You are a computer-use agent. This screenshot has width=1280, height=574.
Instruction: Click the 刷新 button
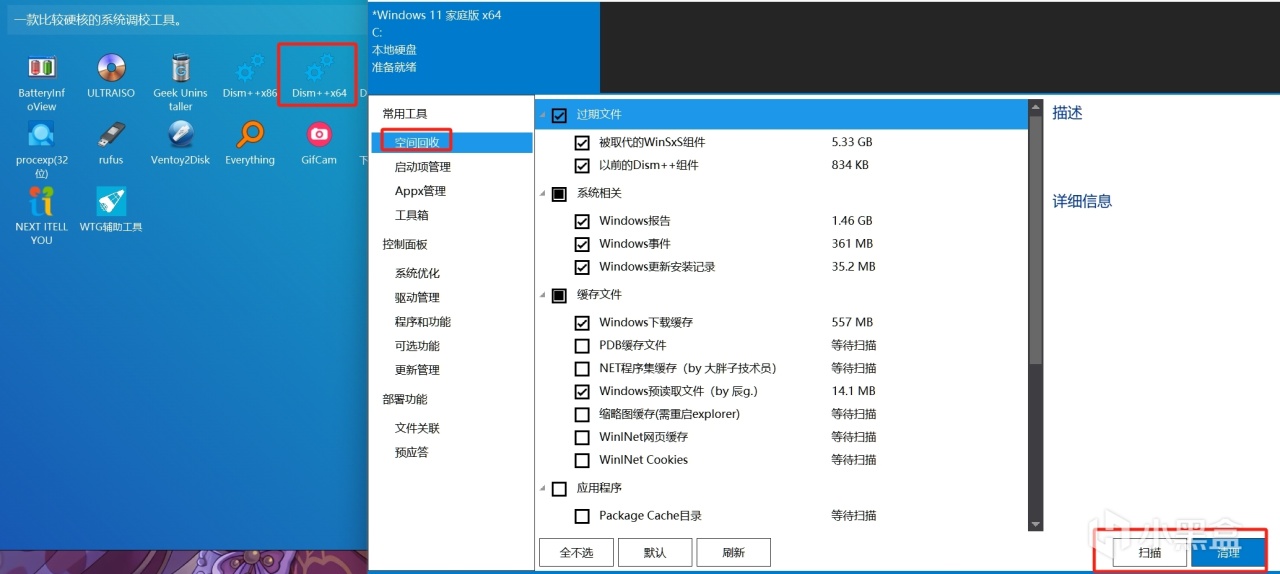click(x=734, y=552)
